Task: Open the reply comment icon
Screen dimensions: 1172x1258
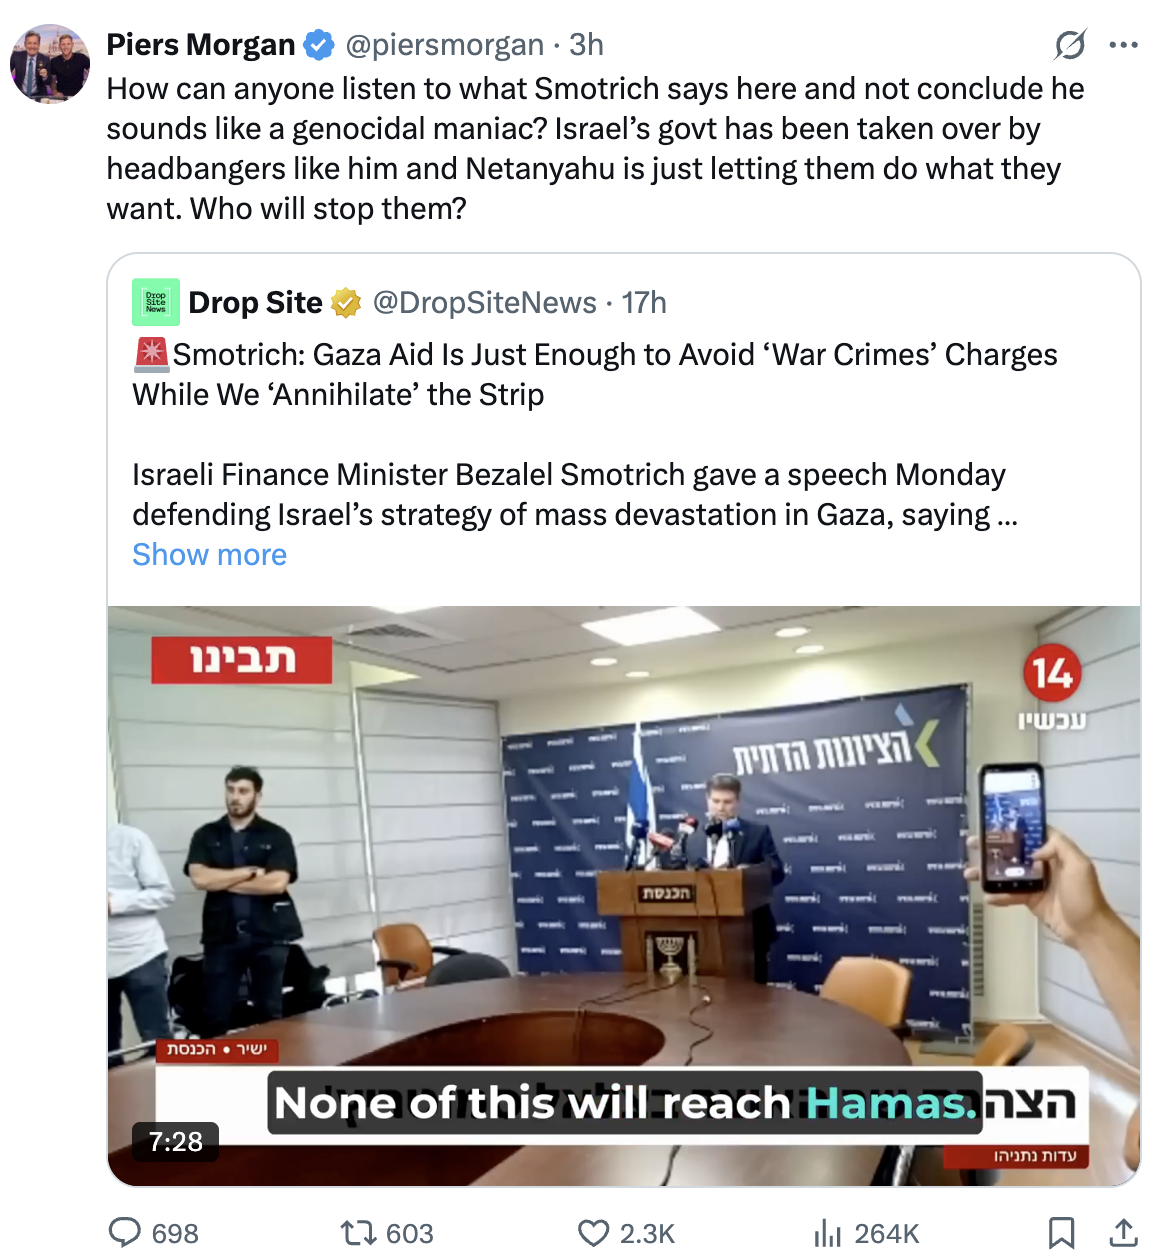Action: [124, 1232]
